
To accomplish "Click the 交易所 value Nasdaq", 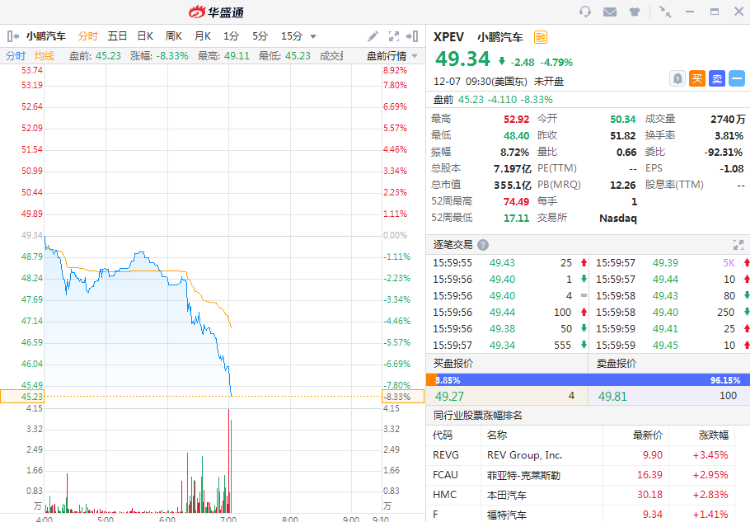I will 618,218.
